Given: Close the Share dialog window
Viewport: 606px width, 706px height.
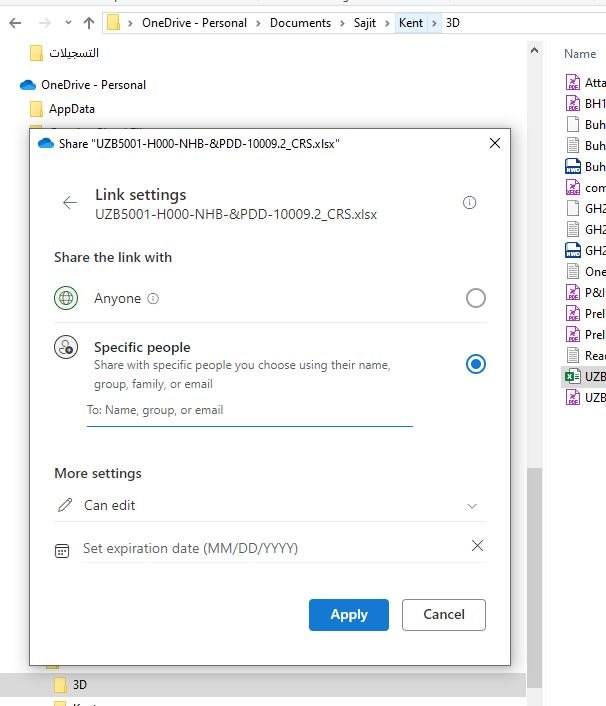Looking at the screenshot, I should click(x=495, y=143).
